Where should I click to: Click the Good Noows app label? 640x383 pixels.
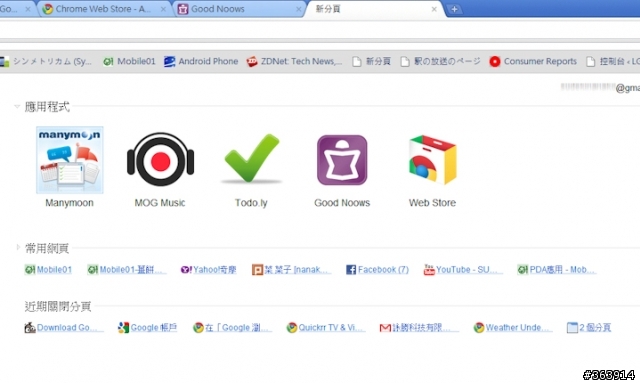pos(342,203)
